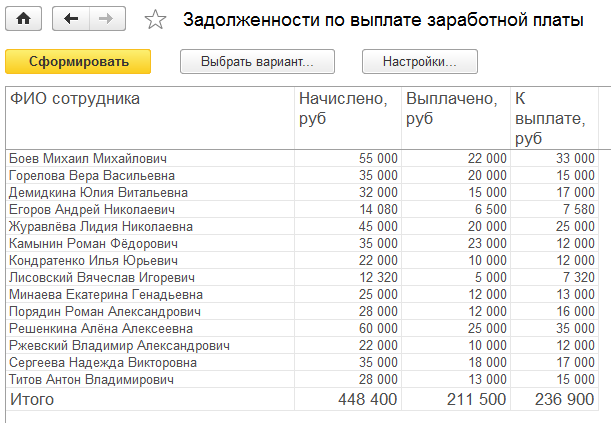Go to the home page icon
The image size is (611, 423).
click(23, 18)
